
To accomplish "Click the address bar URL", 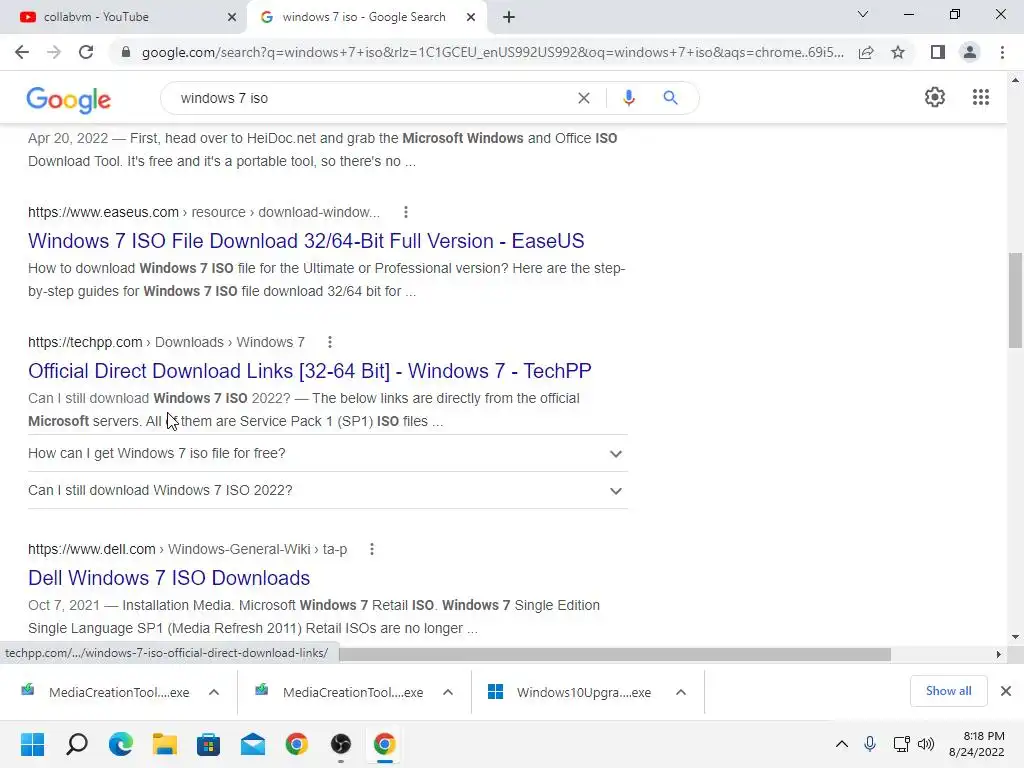I will 492,52.
